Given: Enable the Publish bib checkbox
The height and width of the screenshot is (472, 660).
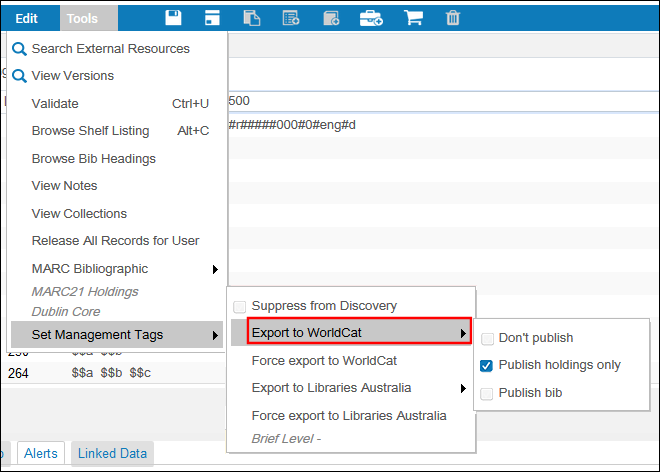Looking at the screenshot, I should click(488, 393).
